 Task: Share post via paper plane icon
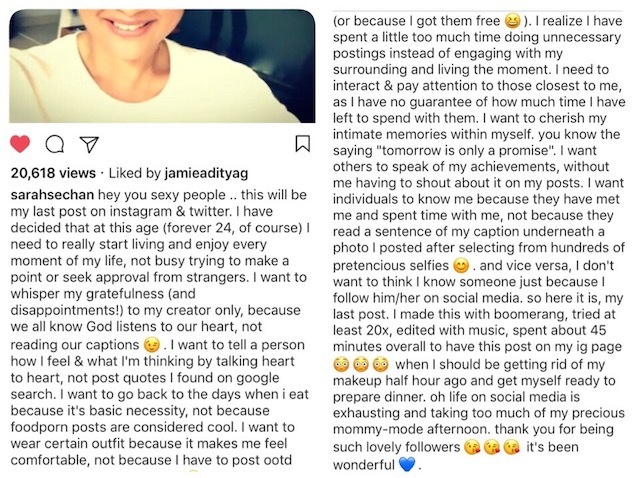tap(88, 144)
